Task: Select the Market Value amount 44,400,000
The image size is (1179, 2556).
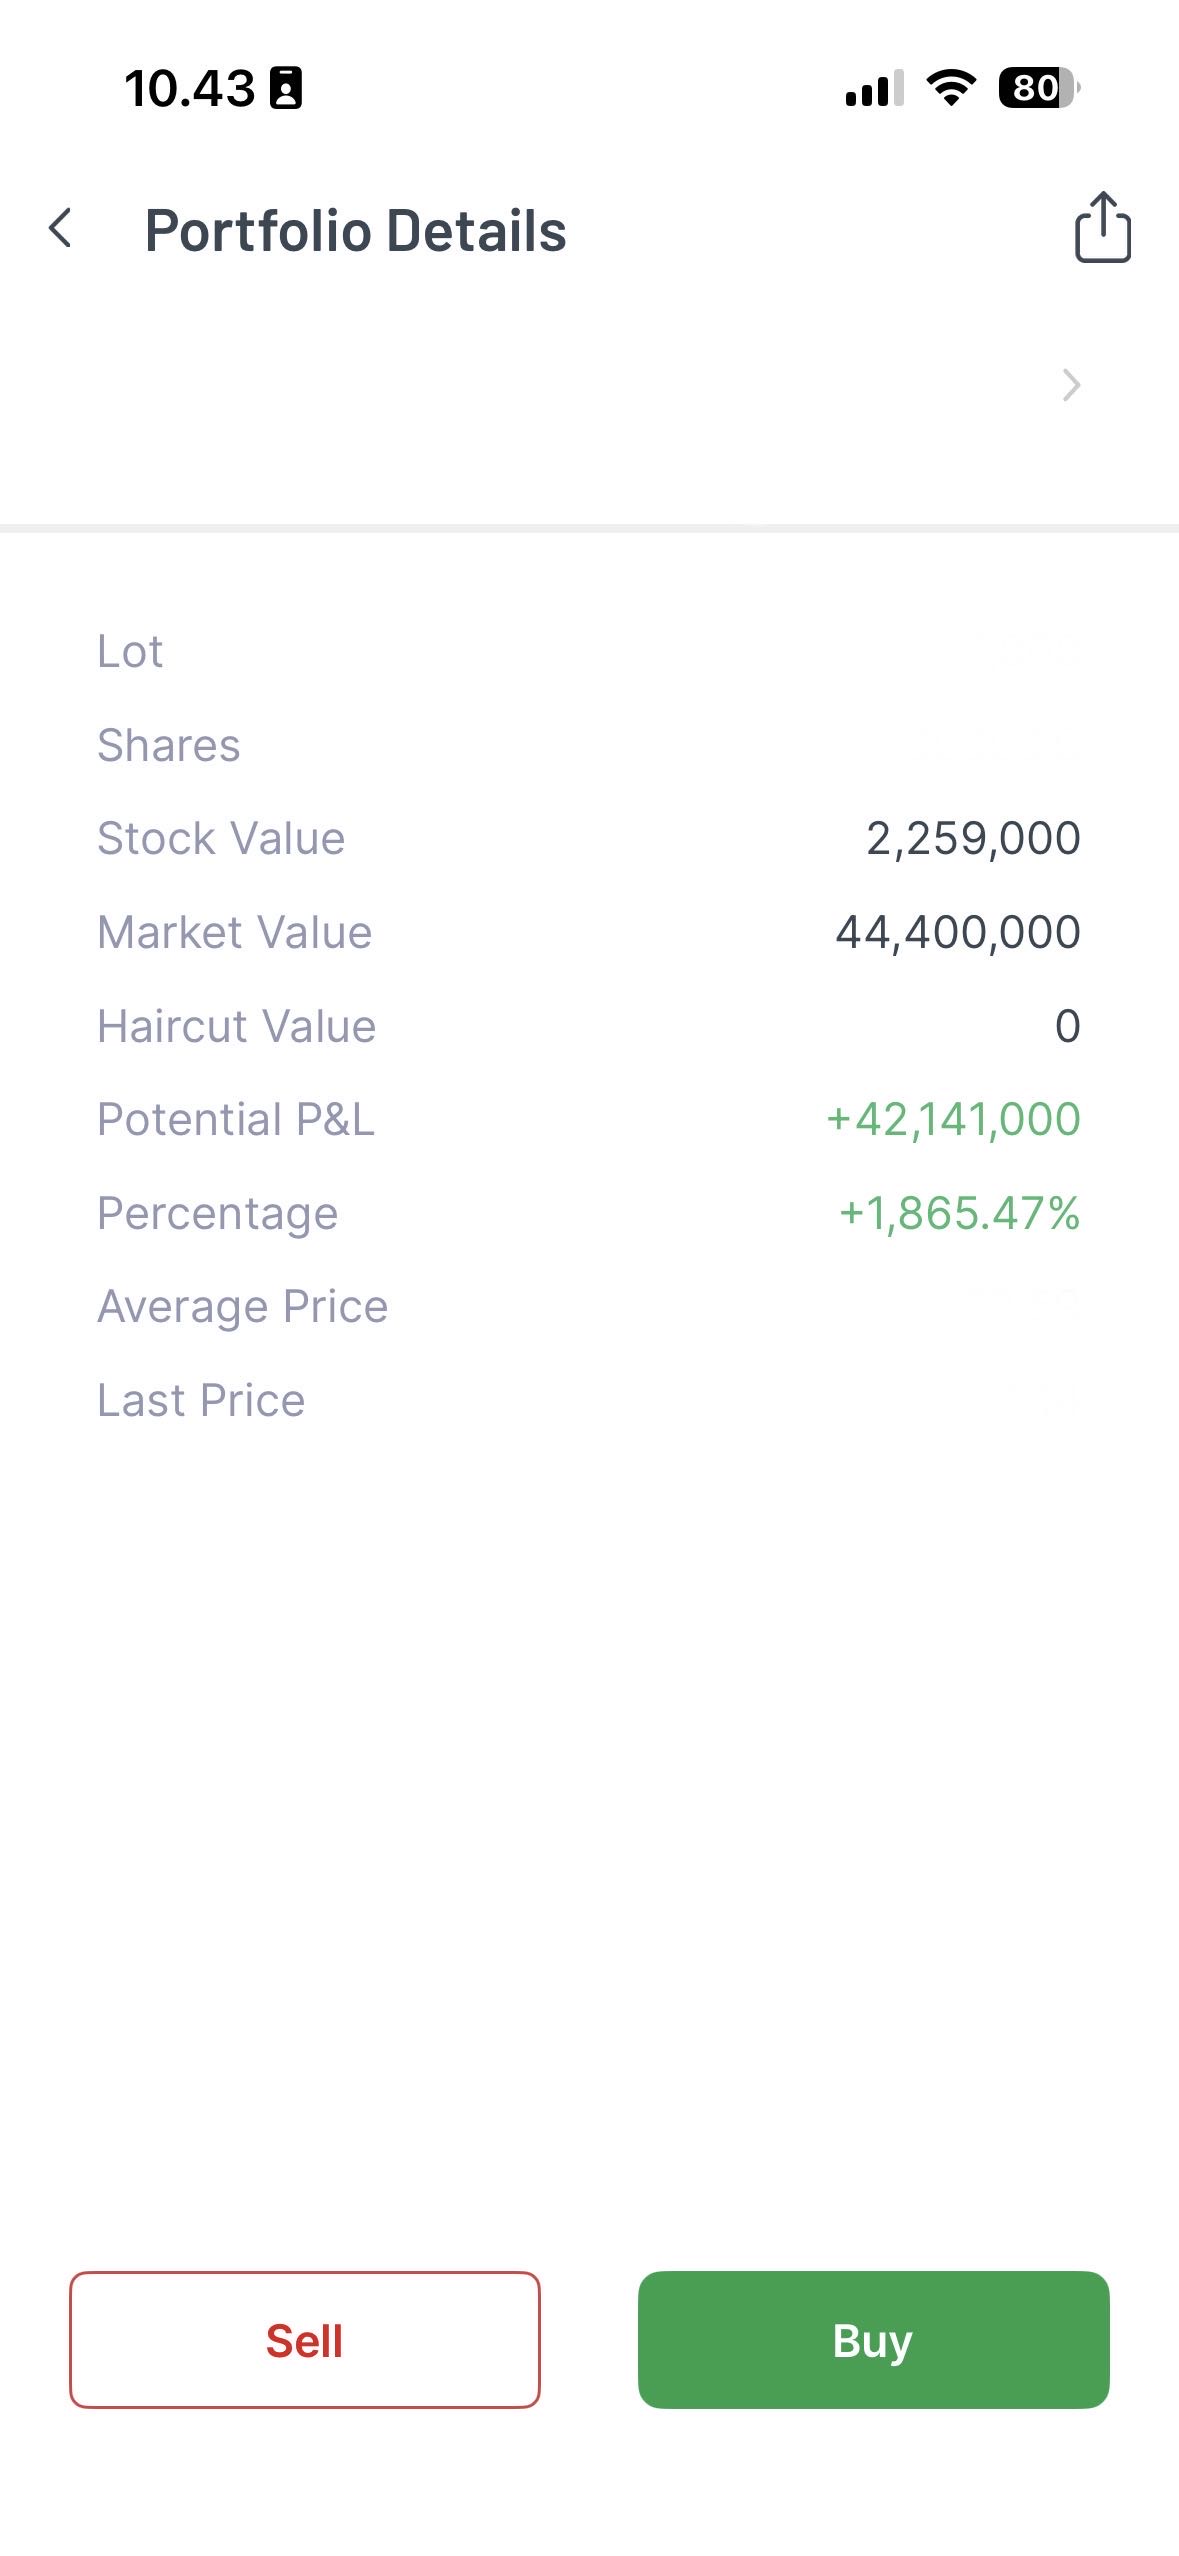Action: [x=957, y=932]
